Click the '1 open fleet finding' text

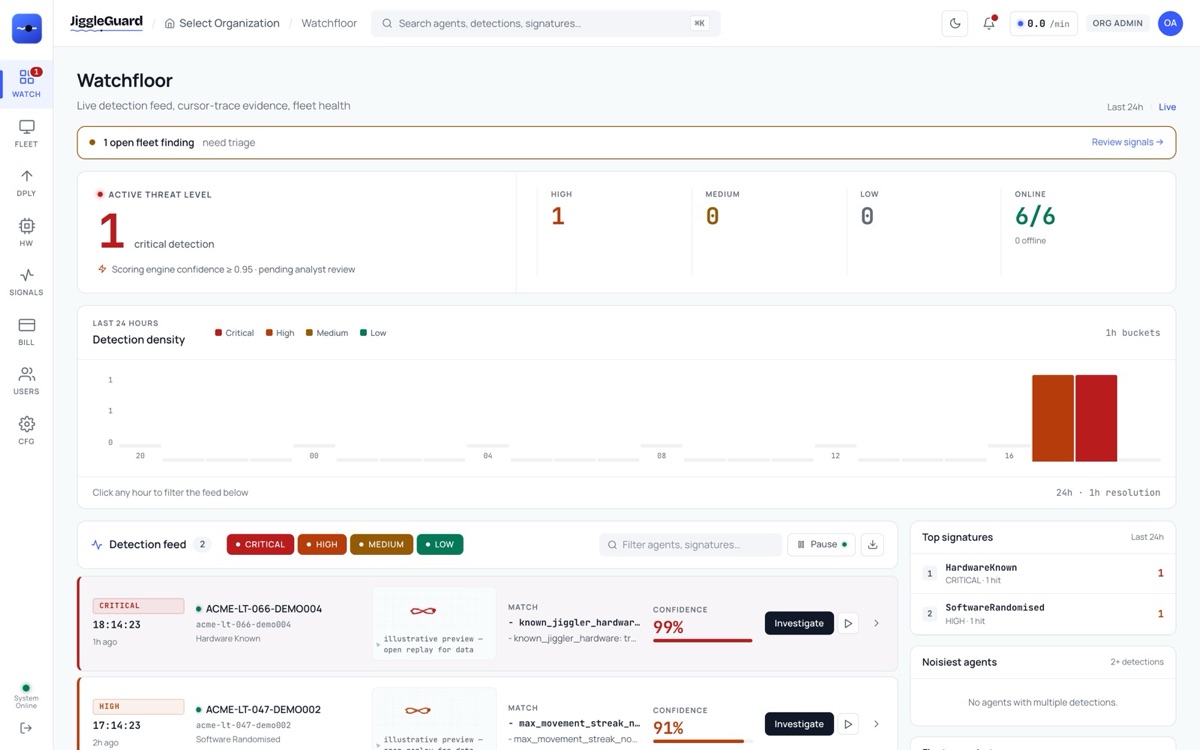pos(149,142)
